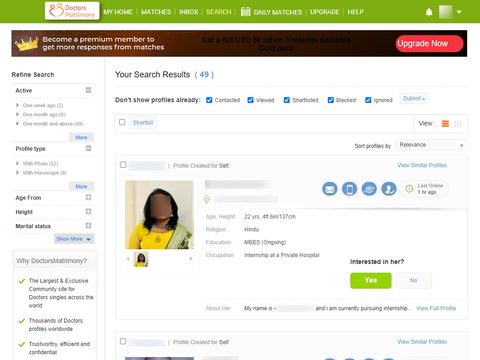The width and height of the screenshot is (480, 360).
Task: View the phone number via the mobile icon
Action: (349, 189)
